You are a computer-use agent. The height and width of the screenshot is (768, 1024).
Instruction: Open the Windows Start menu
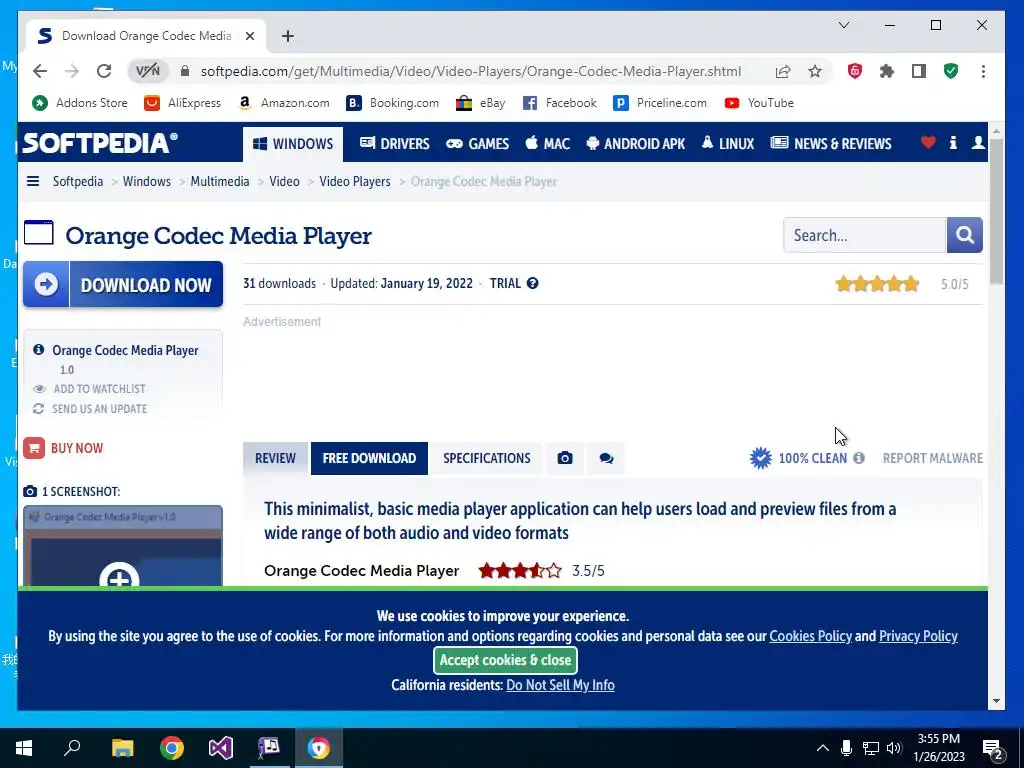click(24, 748)
